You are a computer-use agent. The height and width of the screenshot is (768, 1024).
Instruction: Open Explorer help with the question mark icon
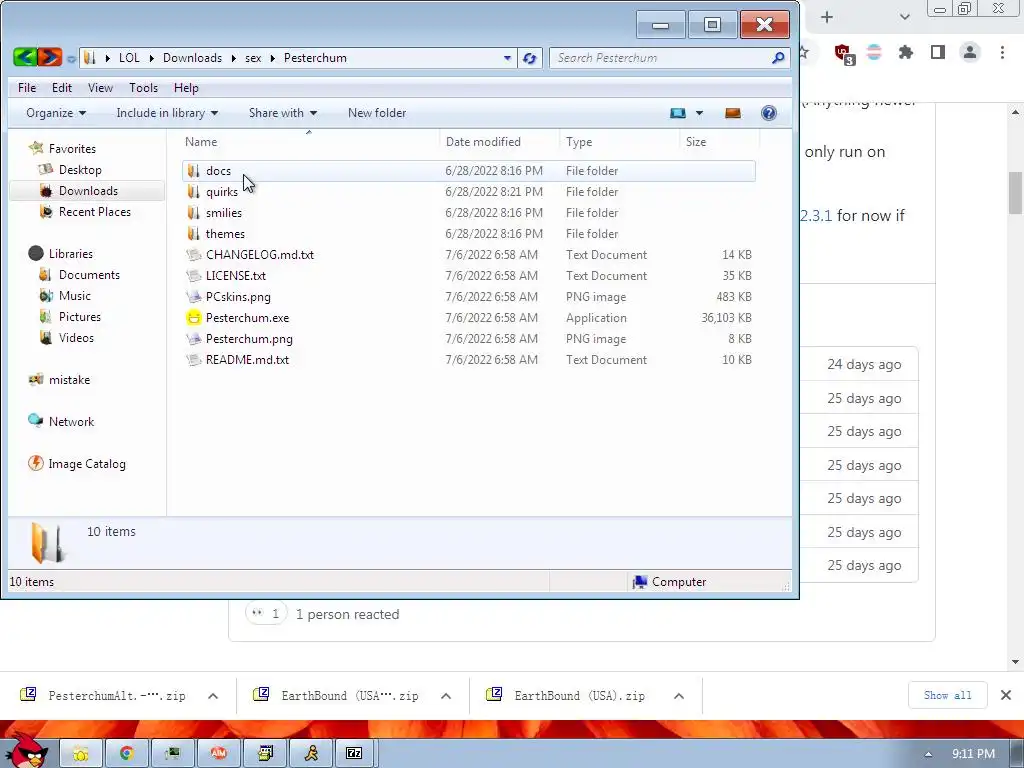769,113
